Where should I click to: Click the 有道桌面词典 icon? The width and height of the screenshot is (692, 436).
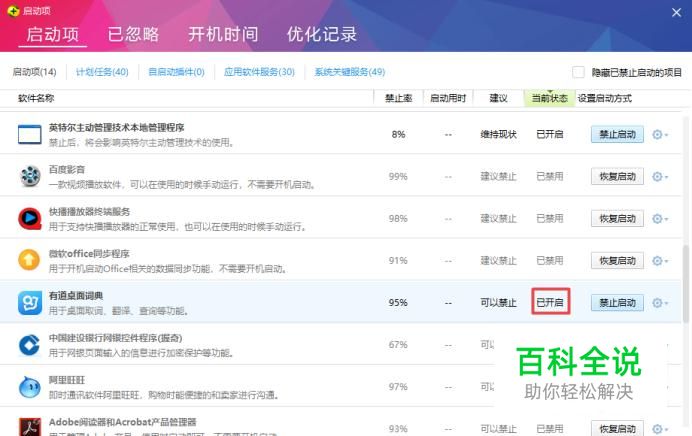click(30, 303)
